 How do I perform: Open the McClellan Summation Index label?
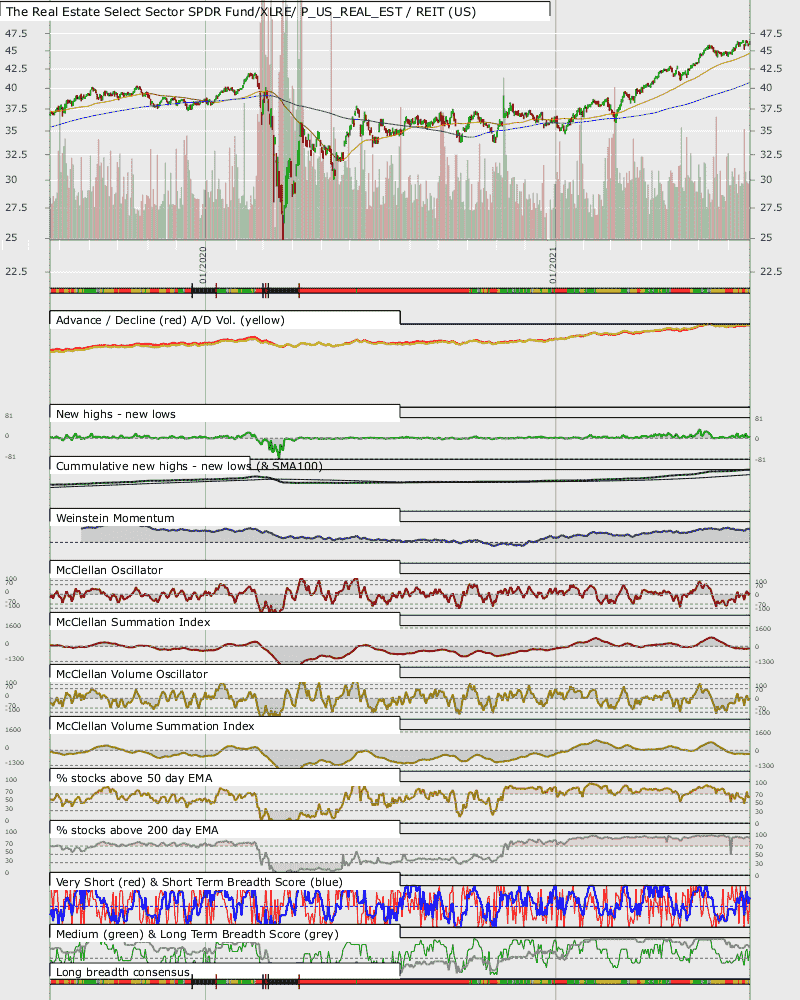[133, 622]
